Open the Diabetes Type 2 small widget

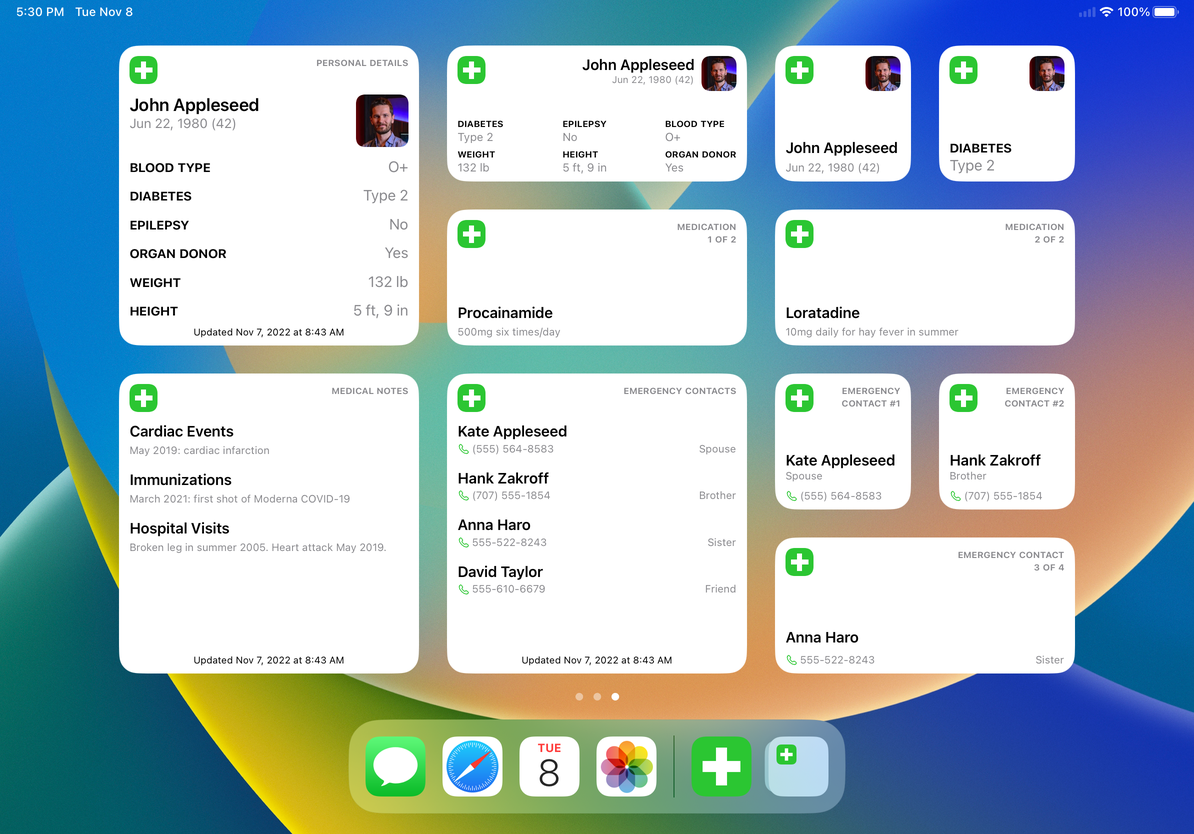coord(1007,113)
